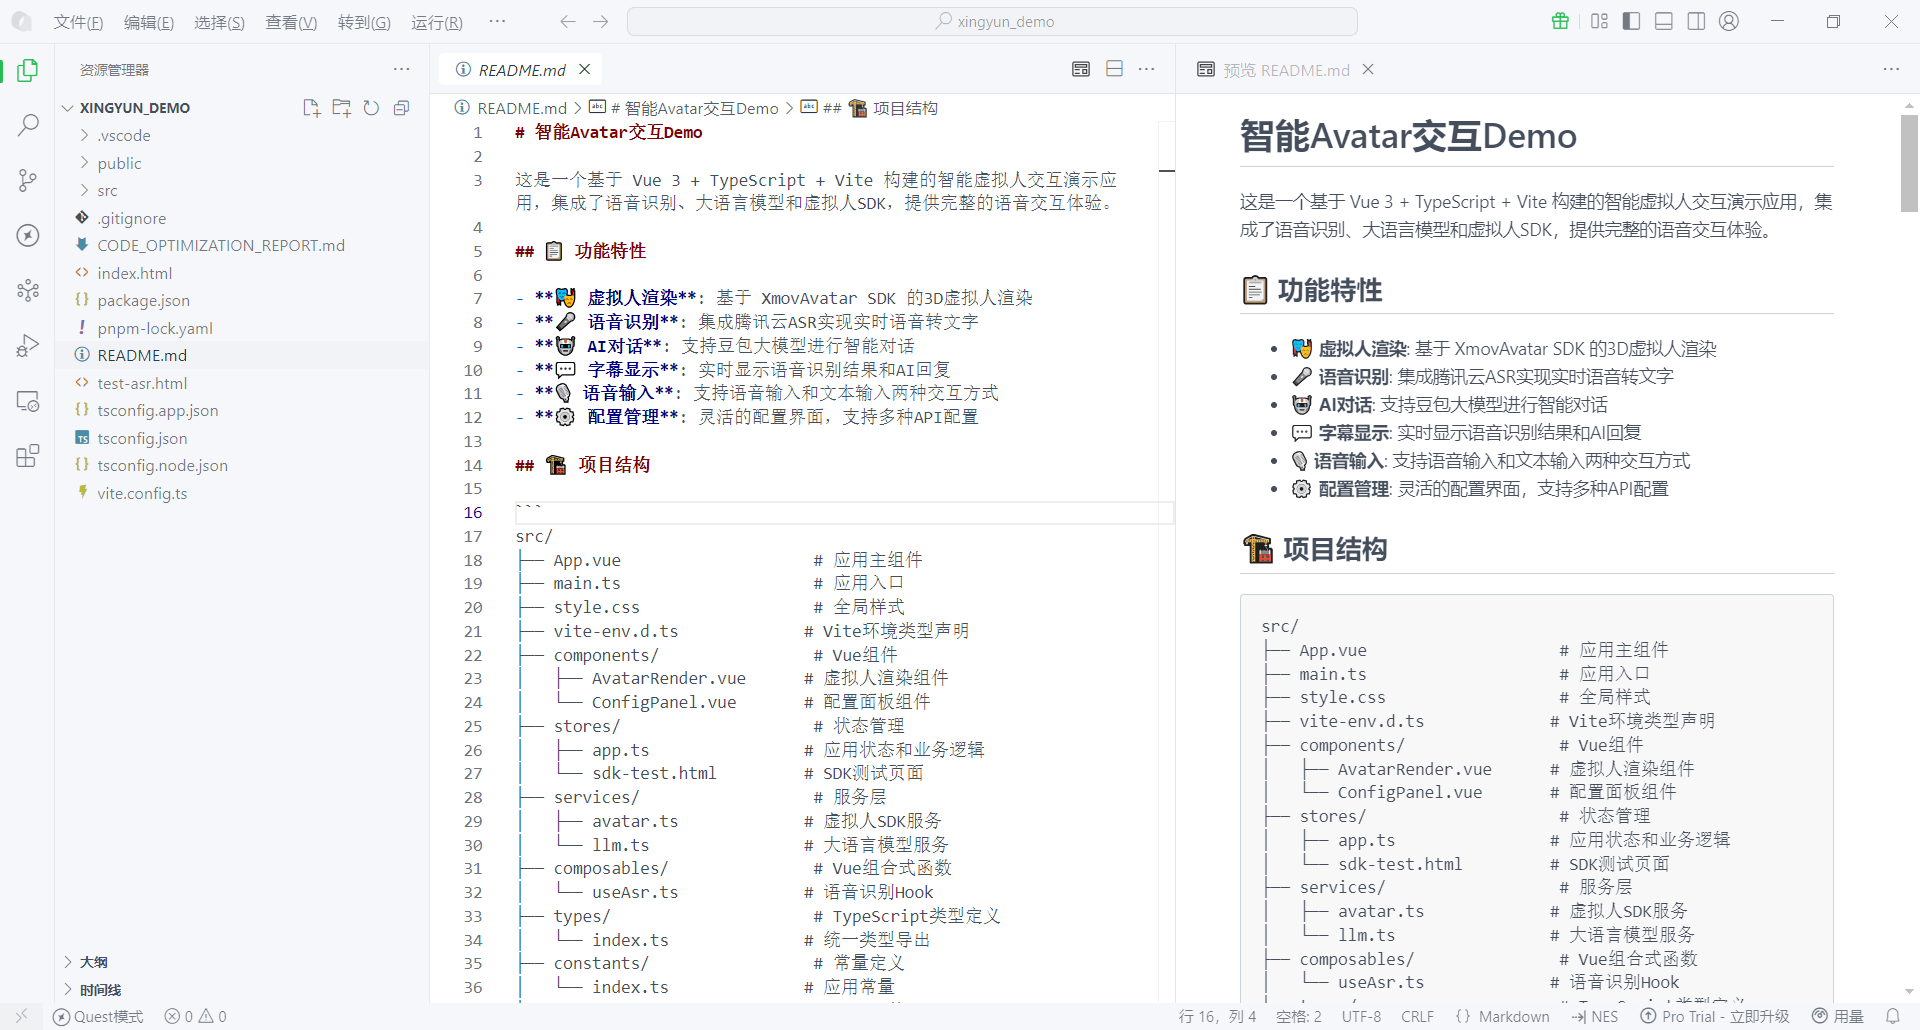Toggle Quest mode in status bar
The image size is (1920, 1030).
(98, 1016)
